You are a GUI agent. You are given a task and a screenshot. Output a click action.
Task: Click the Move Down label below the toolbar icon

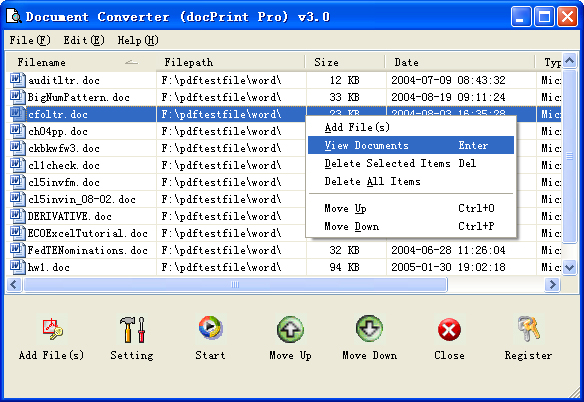click(x=369, y=355)
